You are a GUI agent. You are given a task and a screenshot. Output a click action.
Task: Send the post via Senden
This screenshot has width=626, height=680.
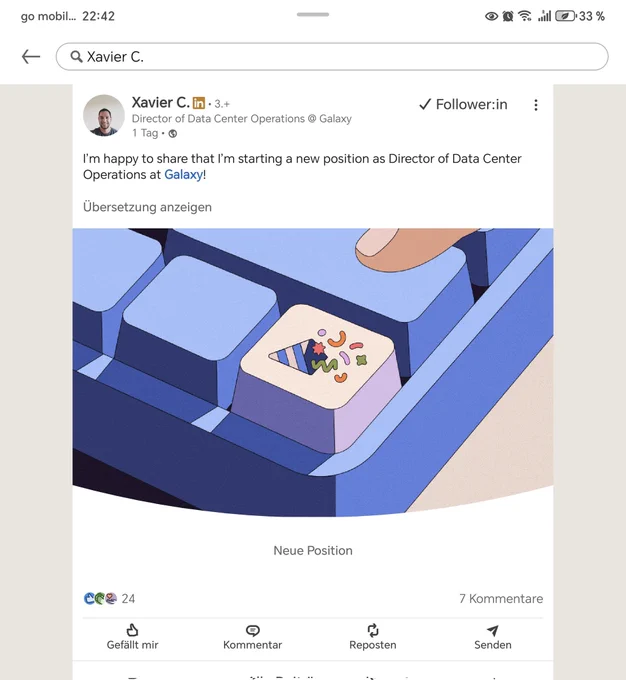click(x=492, y=637)
